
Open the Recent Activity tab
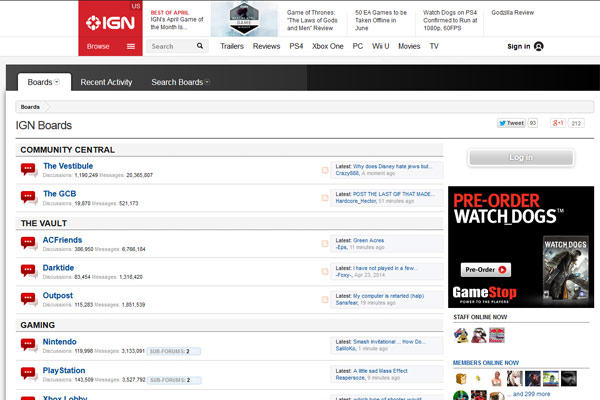point(106,82)
